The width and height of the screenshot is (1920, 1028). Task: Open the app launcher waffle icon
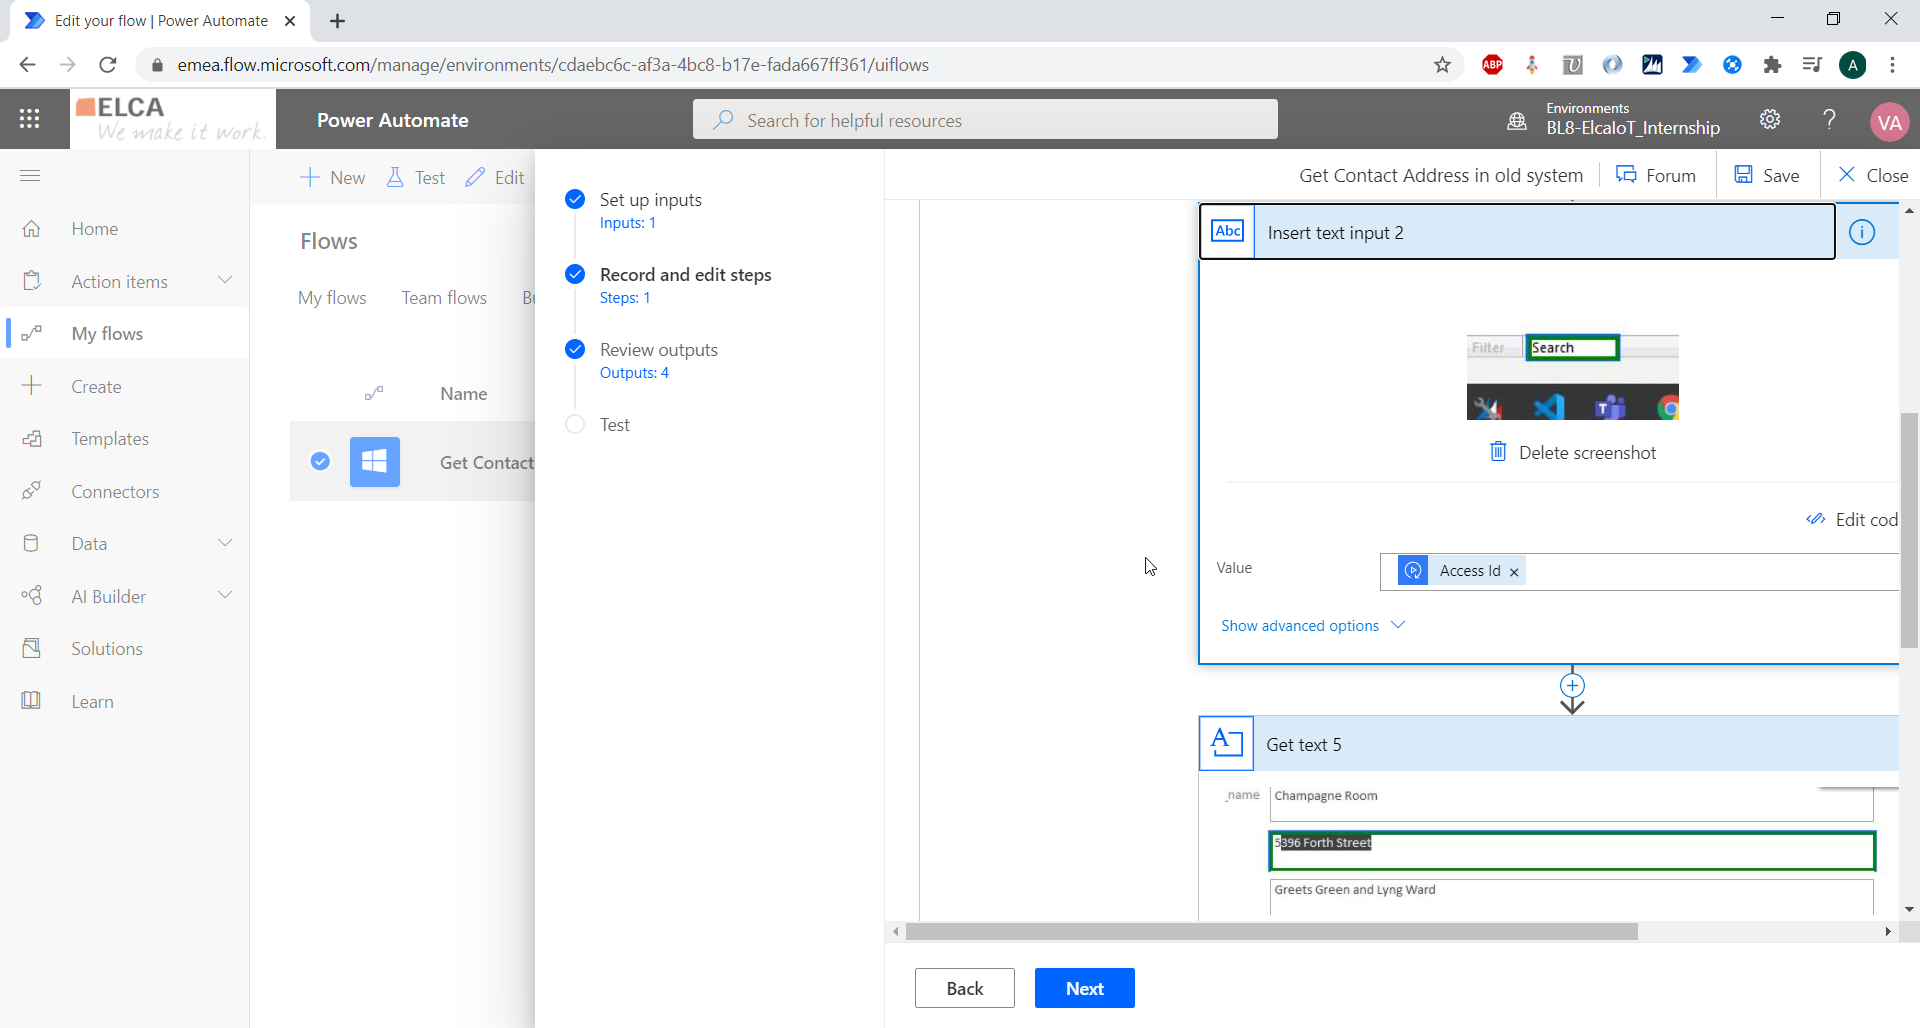click(30, 119)
